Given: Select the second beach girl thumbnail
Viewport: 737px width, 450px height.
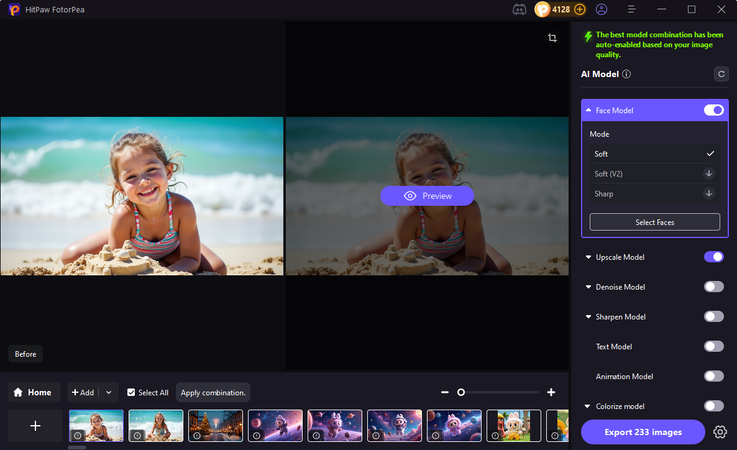Looking at the screenshot, I should 156,426.
